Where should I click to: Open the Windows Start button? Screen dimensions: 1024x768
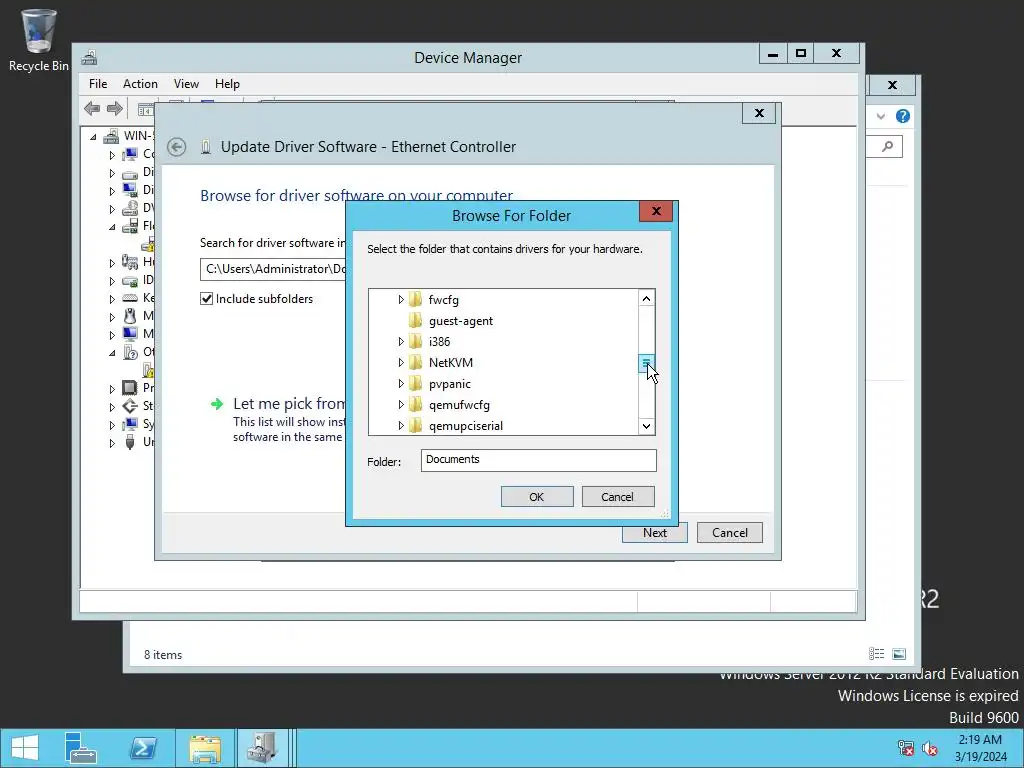[x=25, y=748]
